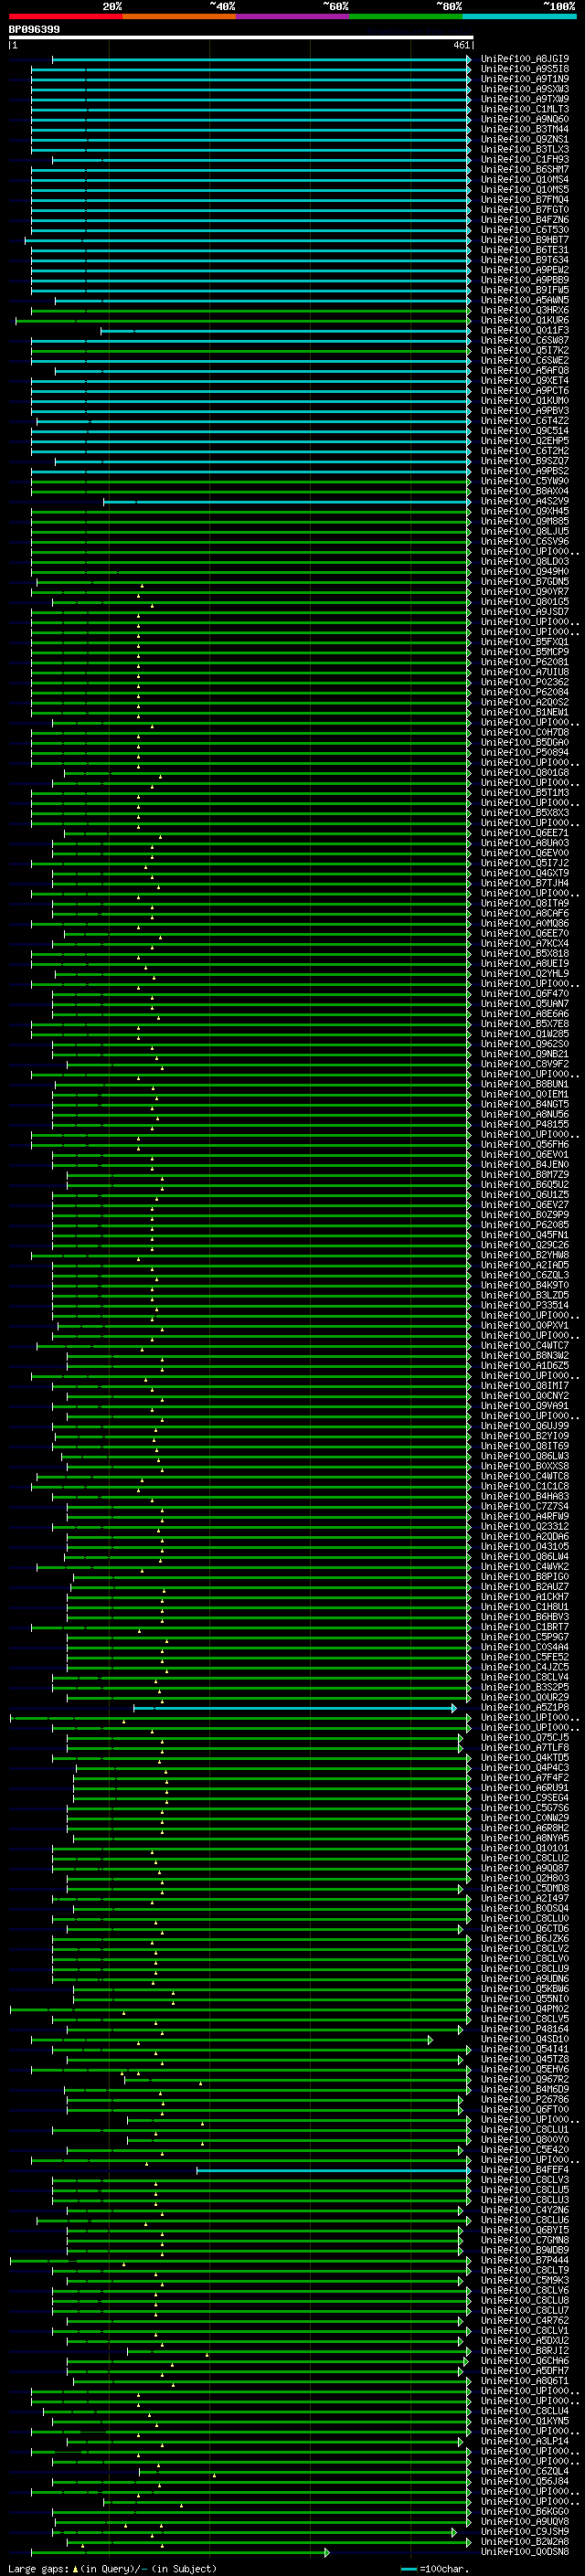
Task: Select hit label UniRef100_B8PIG0
Action: click(x=524, y=1577)
